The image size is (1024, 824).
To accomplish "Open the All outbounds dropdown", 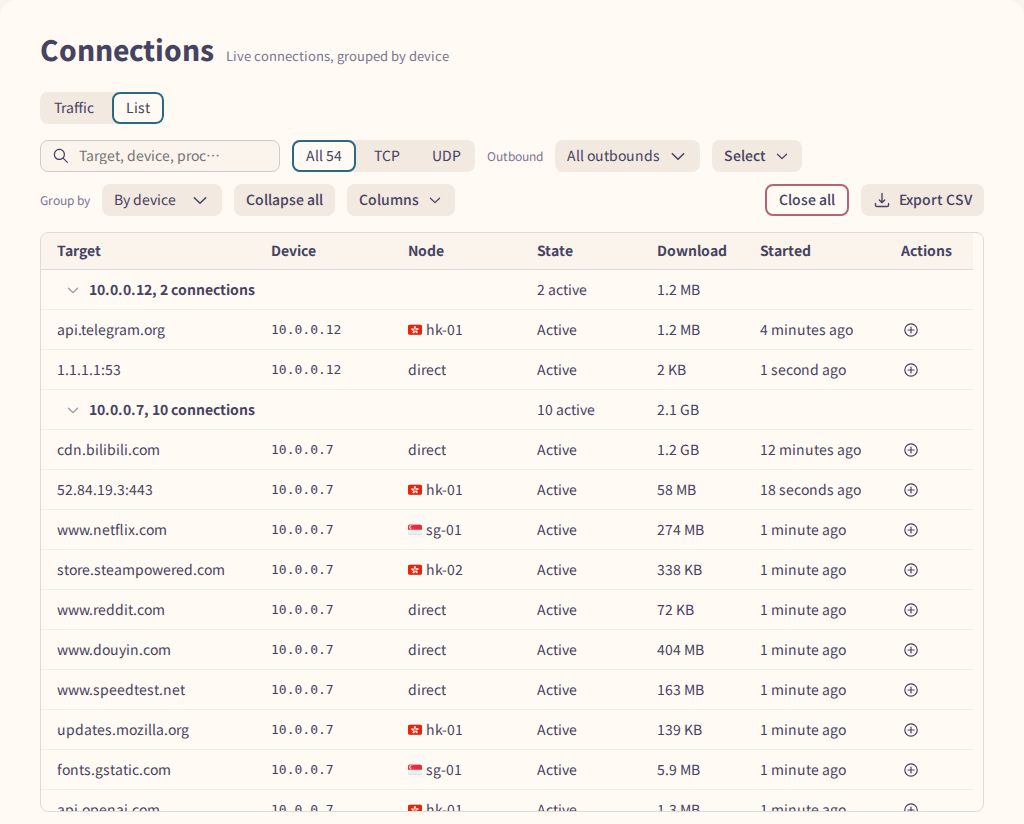I will 627,156.
